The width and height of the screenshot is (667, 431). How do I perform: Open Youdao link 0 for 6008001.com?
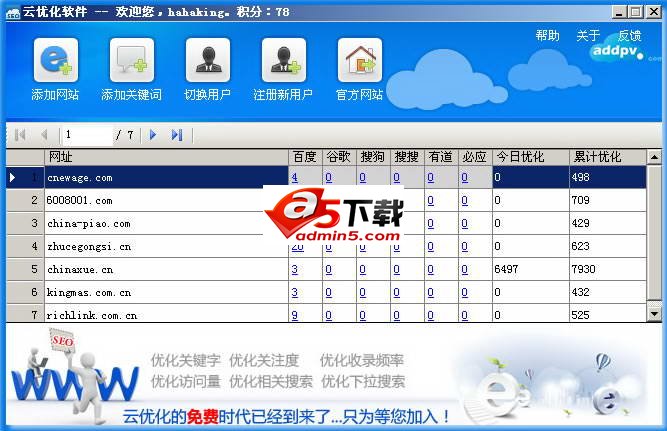430,200
